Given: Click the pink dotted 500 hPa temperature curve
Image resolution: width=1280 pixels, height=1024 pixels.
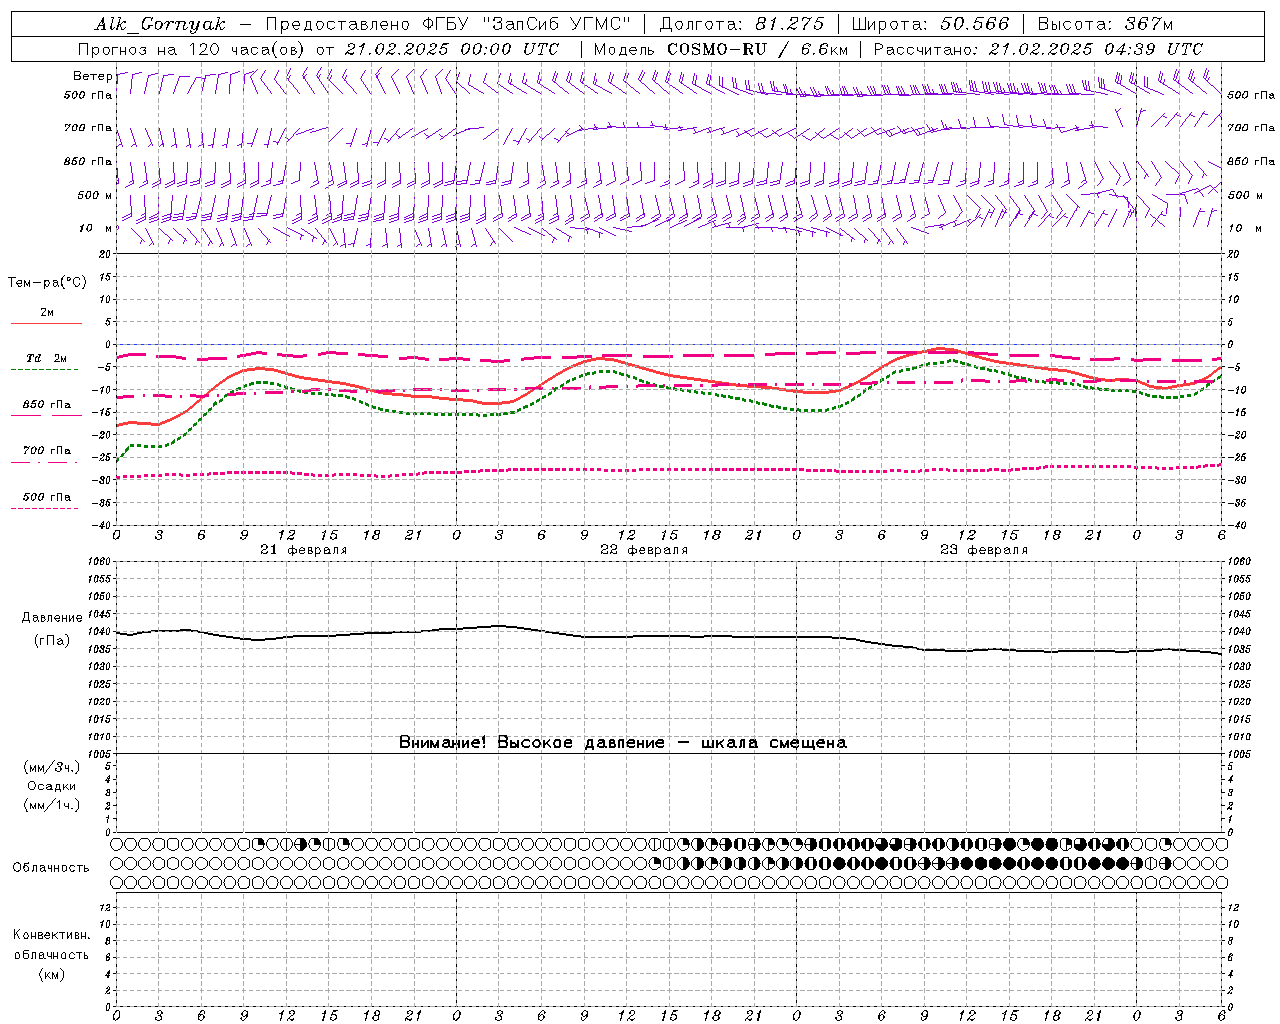Looking at the screenshot, I should 670,470.
